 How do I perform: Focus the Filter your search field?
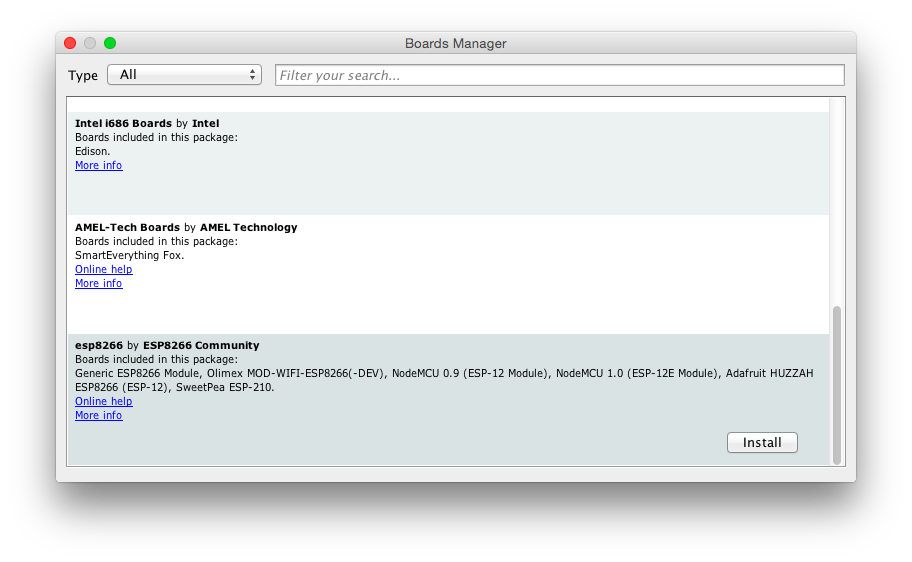(x=559, y=75)
